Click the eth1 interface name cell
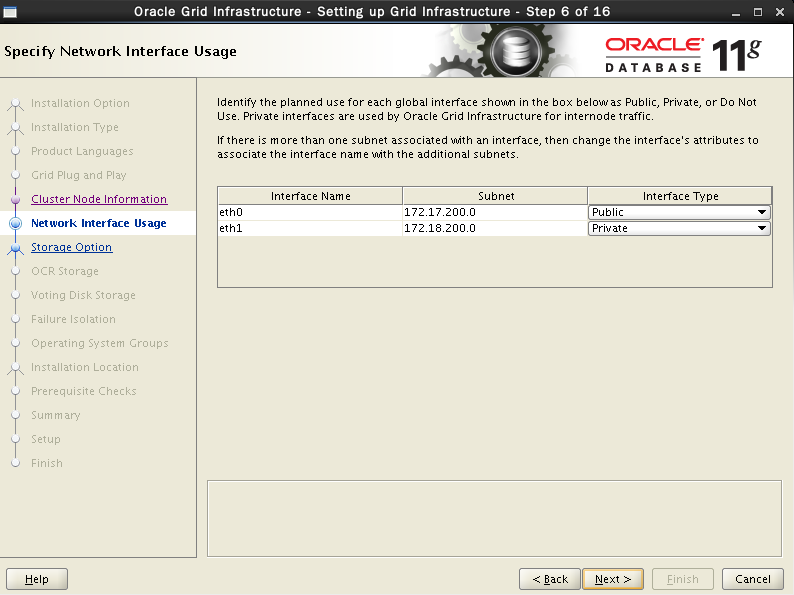 pos(310,228)
